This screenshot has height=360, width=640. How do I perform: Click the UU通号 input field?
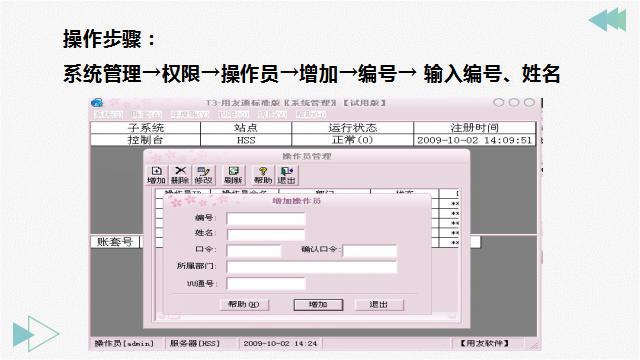pyautogui.click(x=266, y=283)
